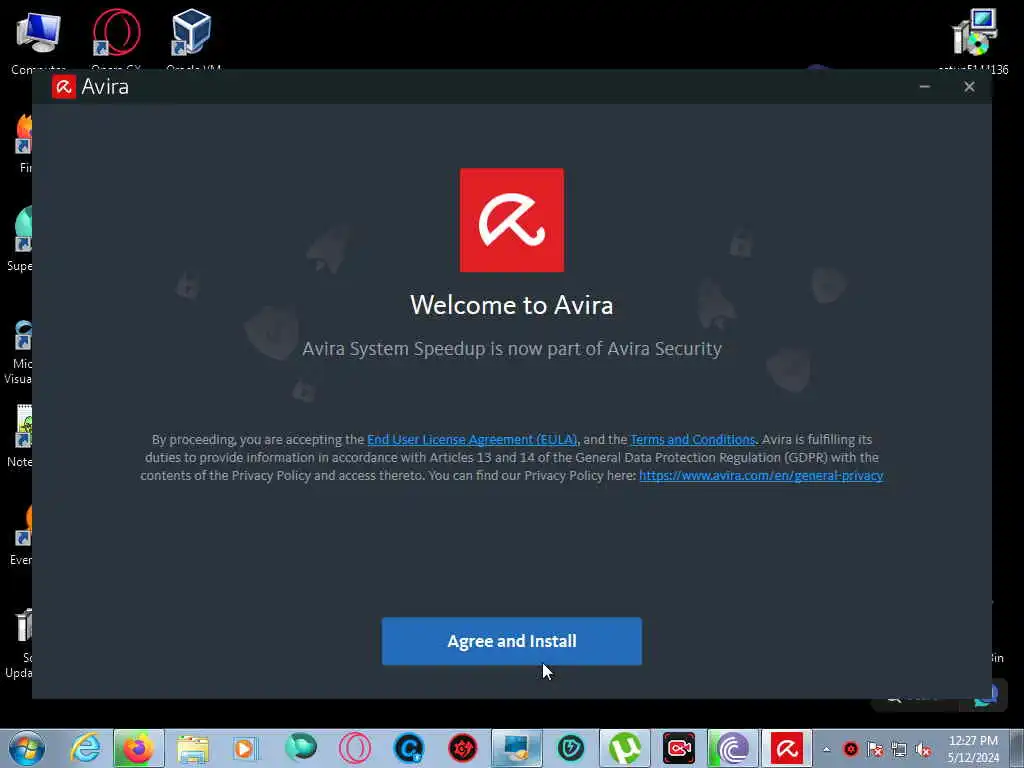Select the Computer desktop icon
The height and width of the screenshot is (768, 1024).
tap(38, 41)
